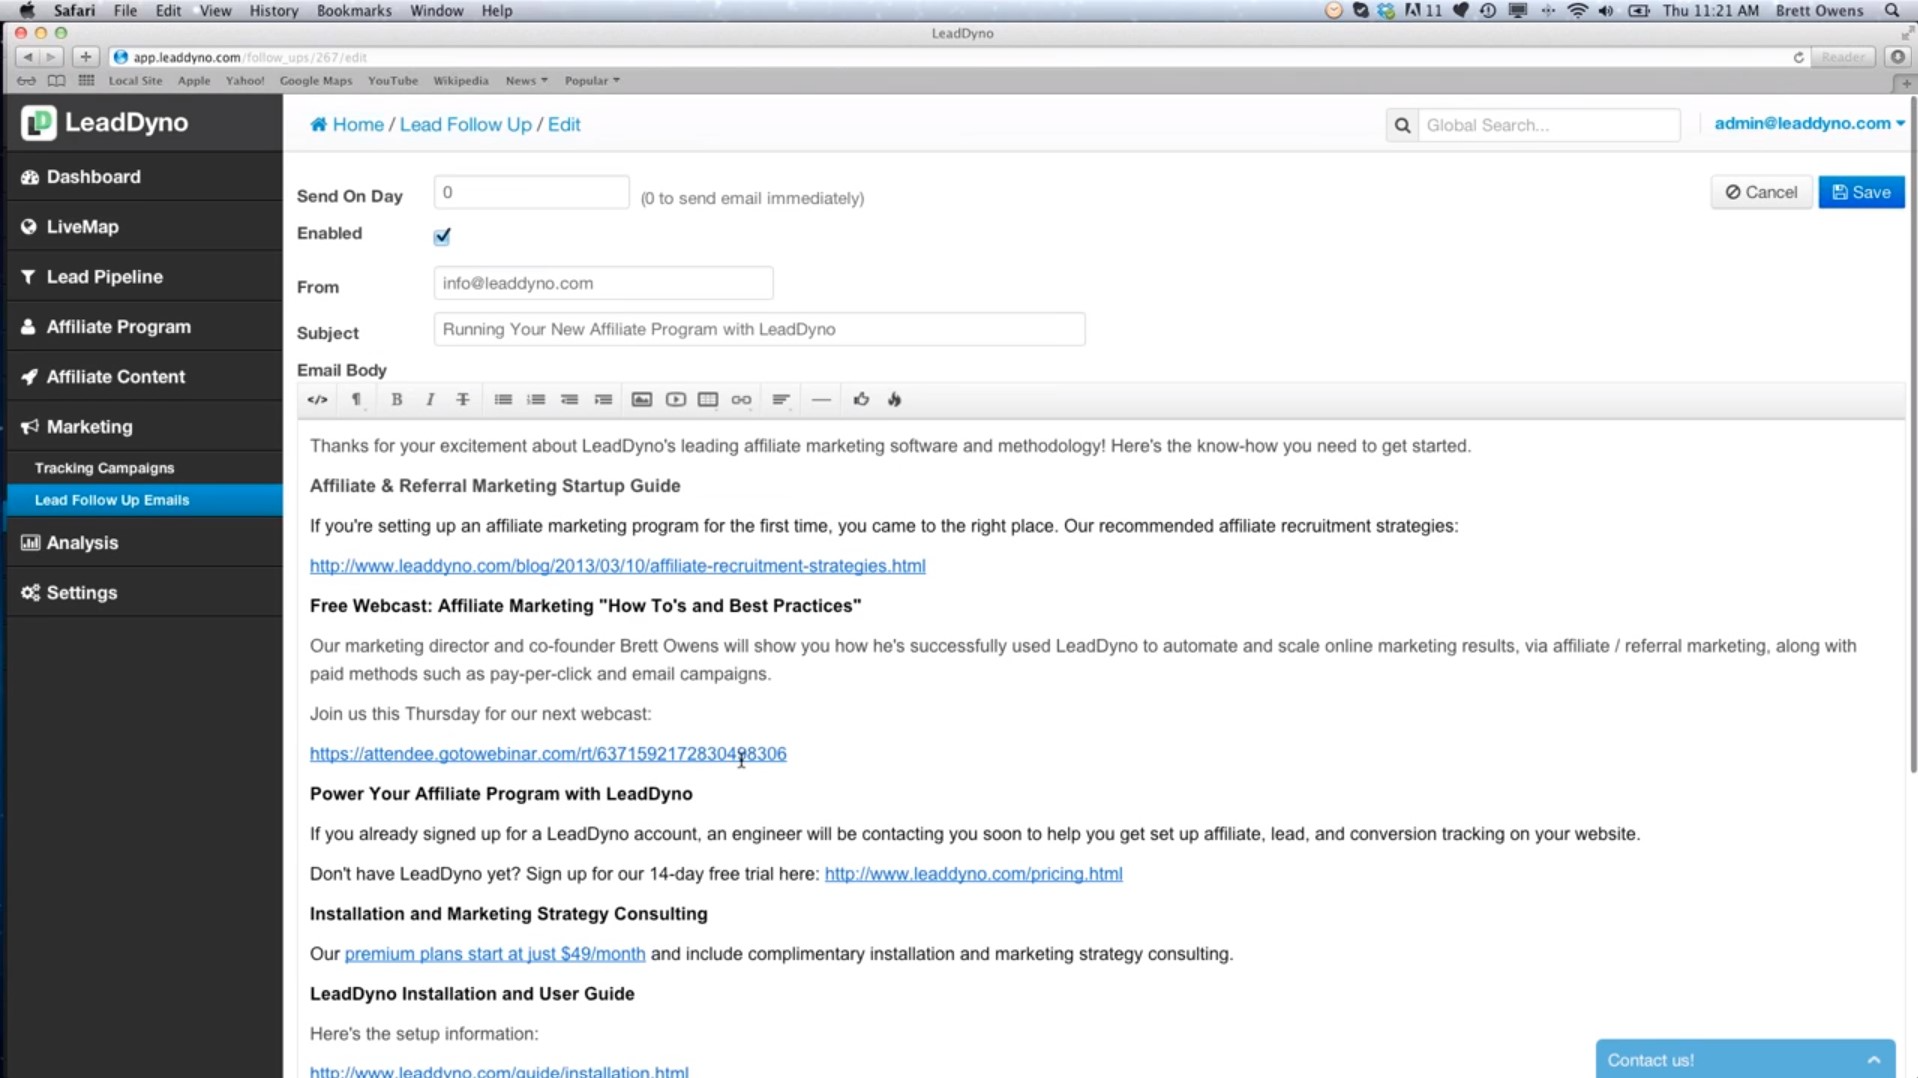Open admin@leaddyno.com account dropdown
Viewport: 1918px width, 1078px height.
pyautogui.click(x=1808, y=124)
